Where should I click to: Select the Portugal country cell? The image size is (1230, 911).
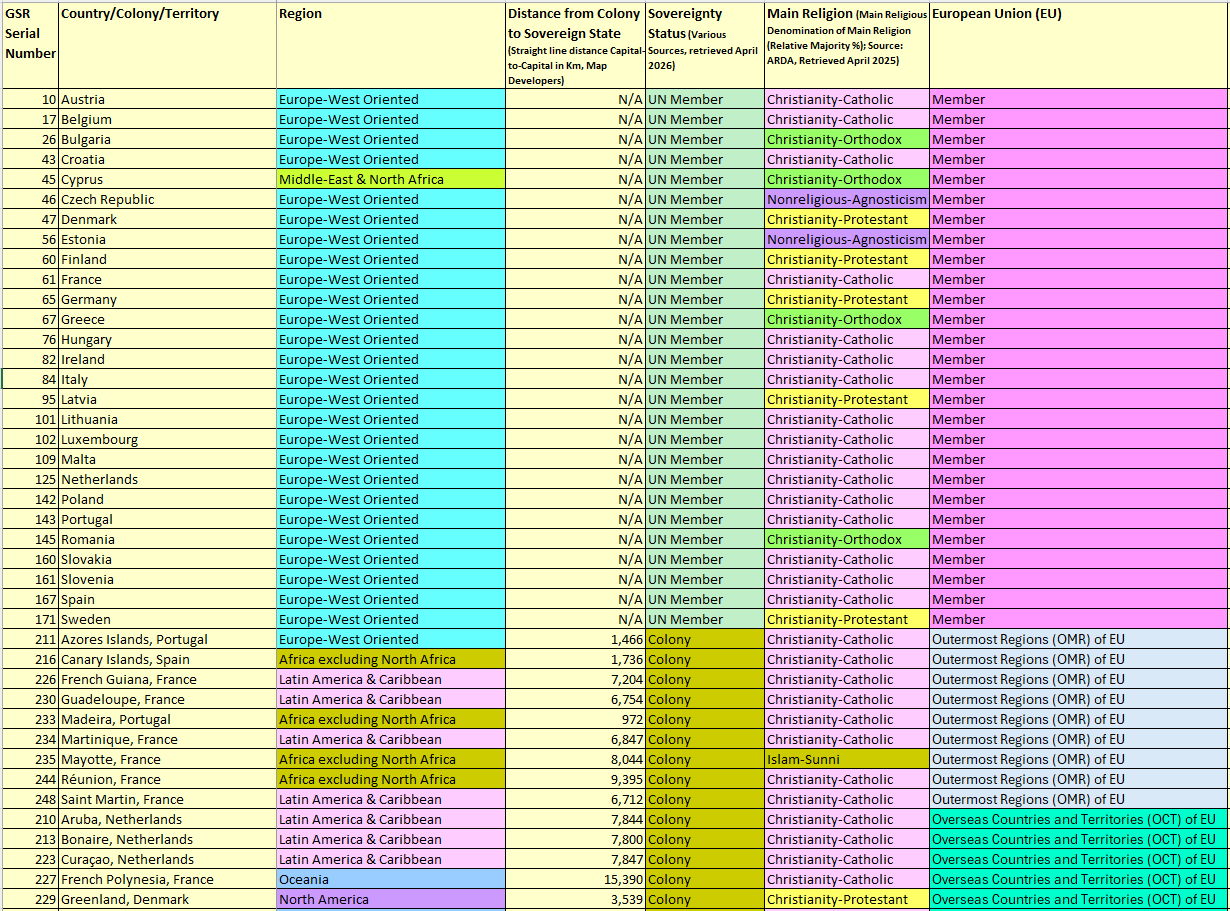(x=167, y=519)
